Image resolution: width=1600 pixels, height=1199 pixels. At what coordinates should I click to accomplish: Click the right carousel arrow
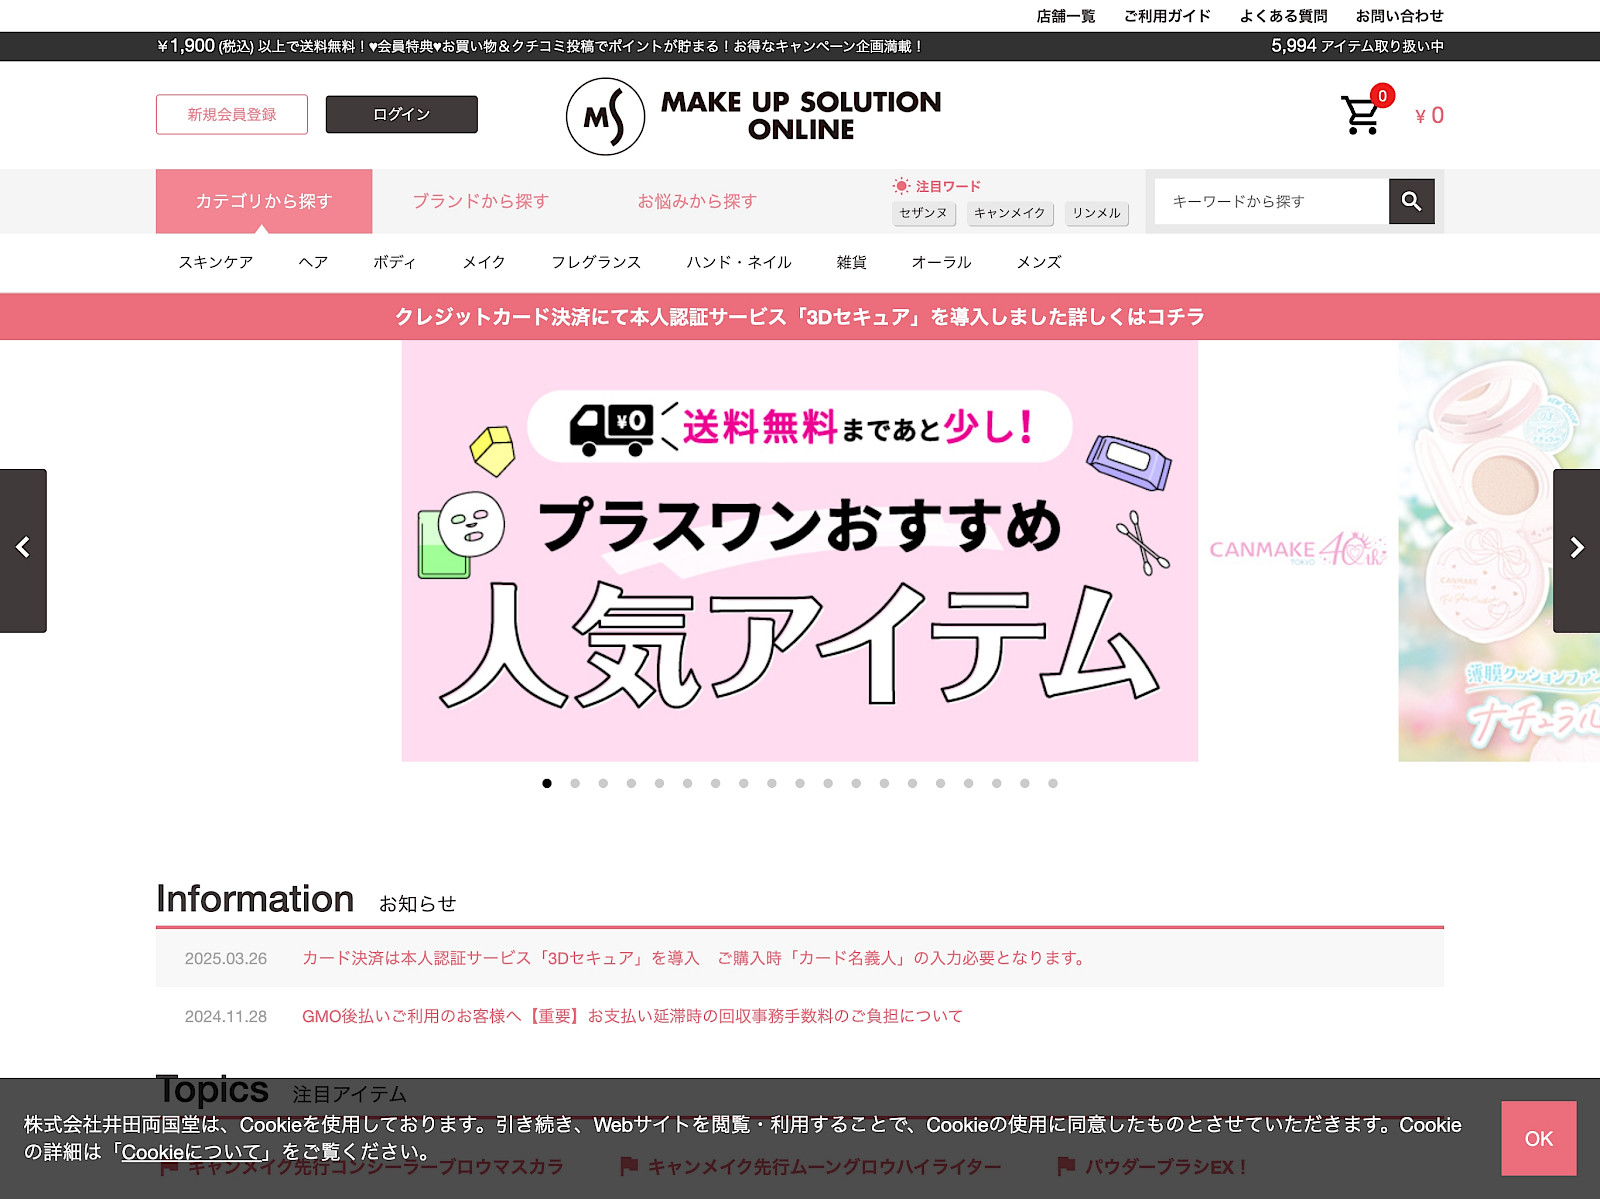(x=1576, y=548)
